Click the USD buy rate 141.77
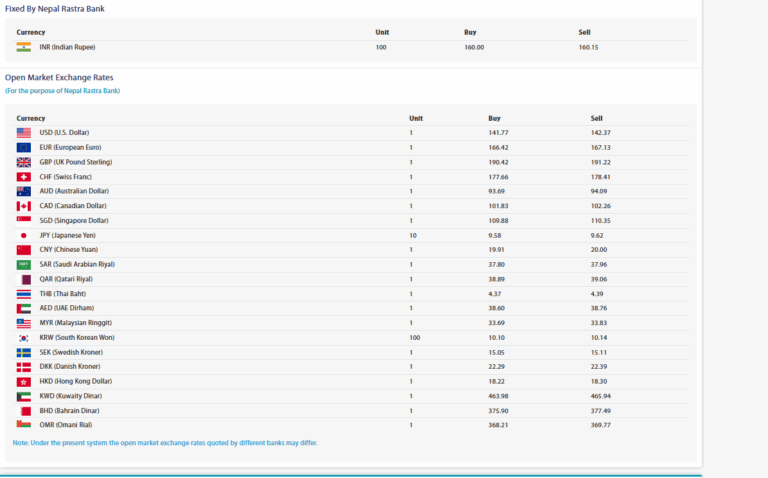768x478 pixels. [x=498, y=133]
